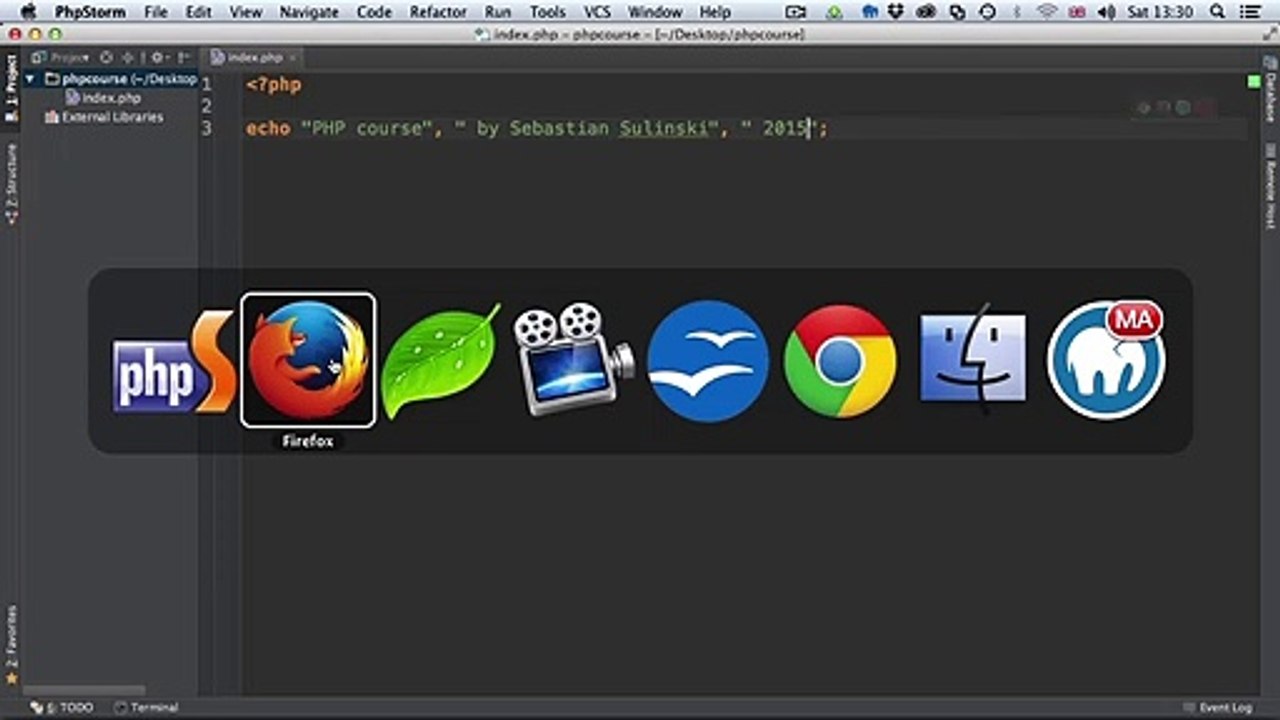1280x720 pixels.
Task: Collapse the phpcourse folder arrow
Action: (30, 79)
